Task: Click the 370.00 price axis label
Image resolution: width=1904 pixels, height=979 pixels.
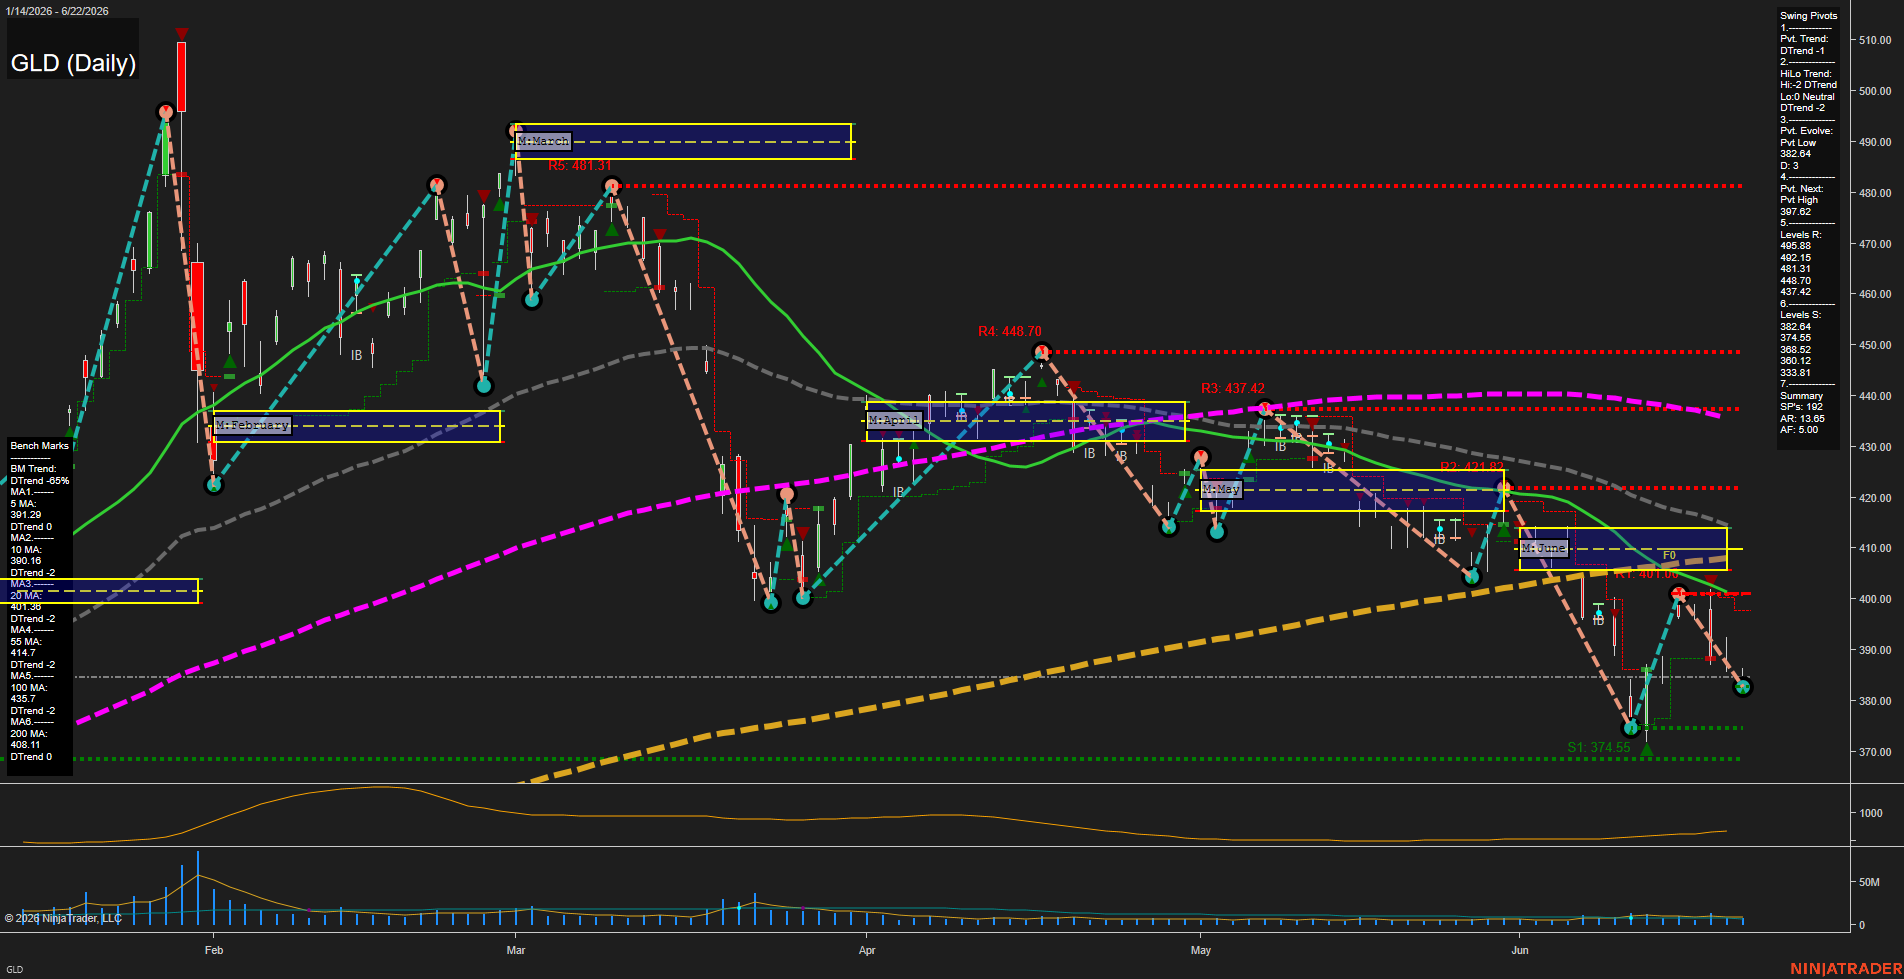Action: point(1875,752)
